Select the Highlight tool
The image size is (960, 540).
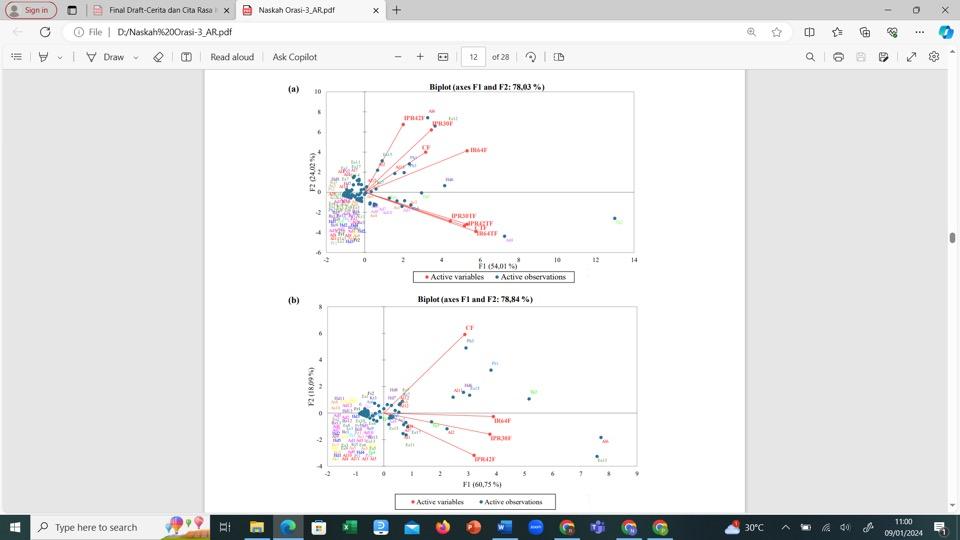click(x=43, y=57)
